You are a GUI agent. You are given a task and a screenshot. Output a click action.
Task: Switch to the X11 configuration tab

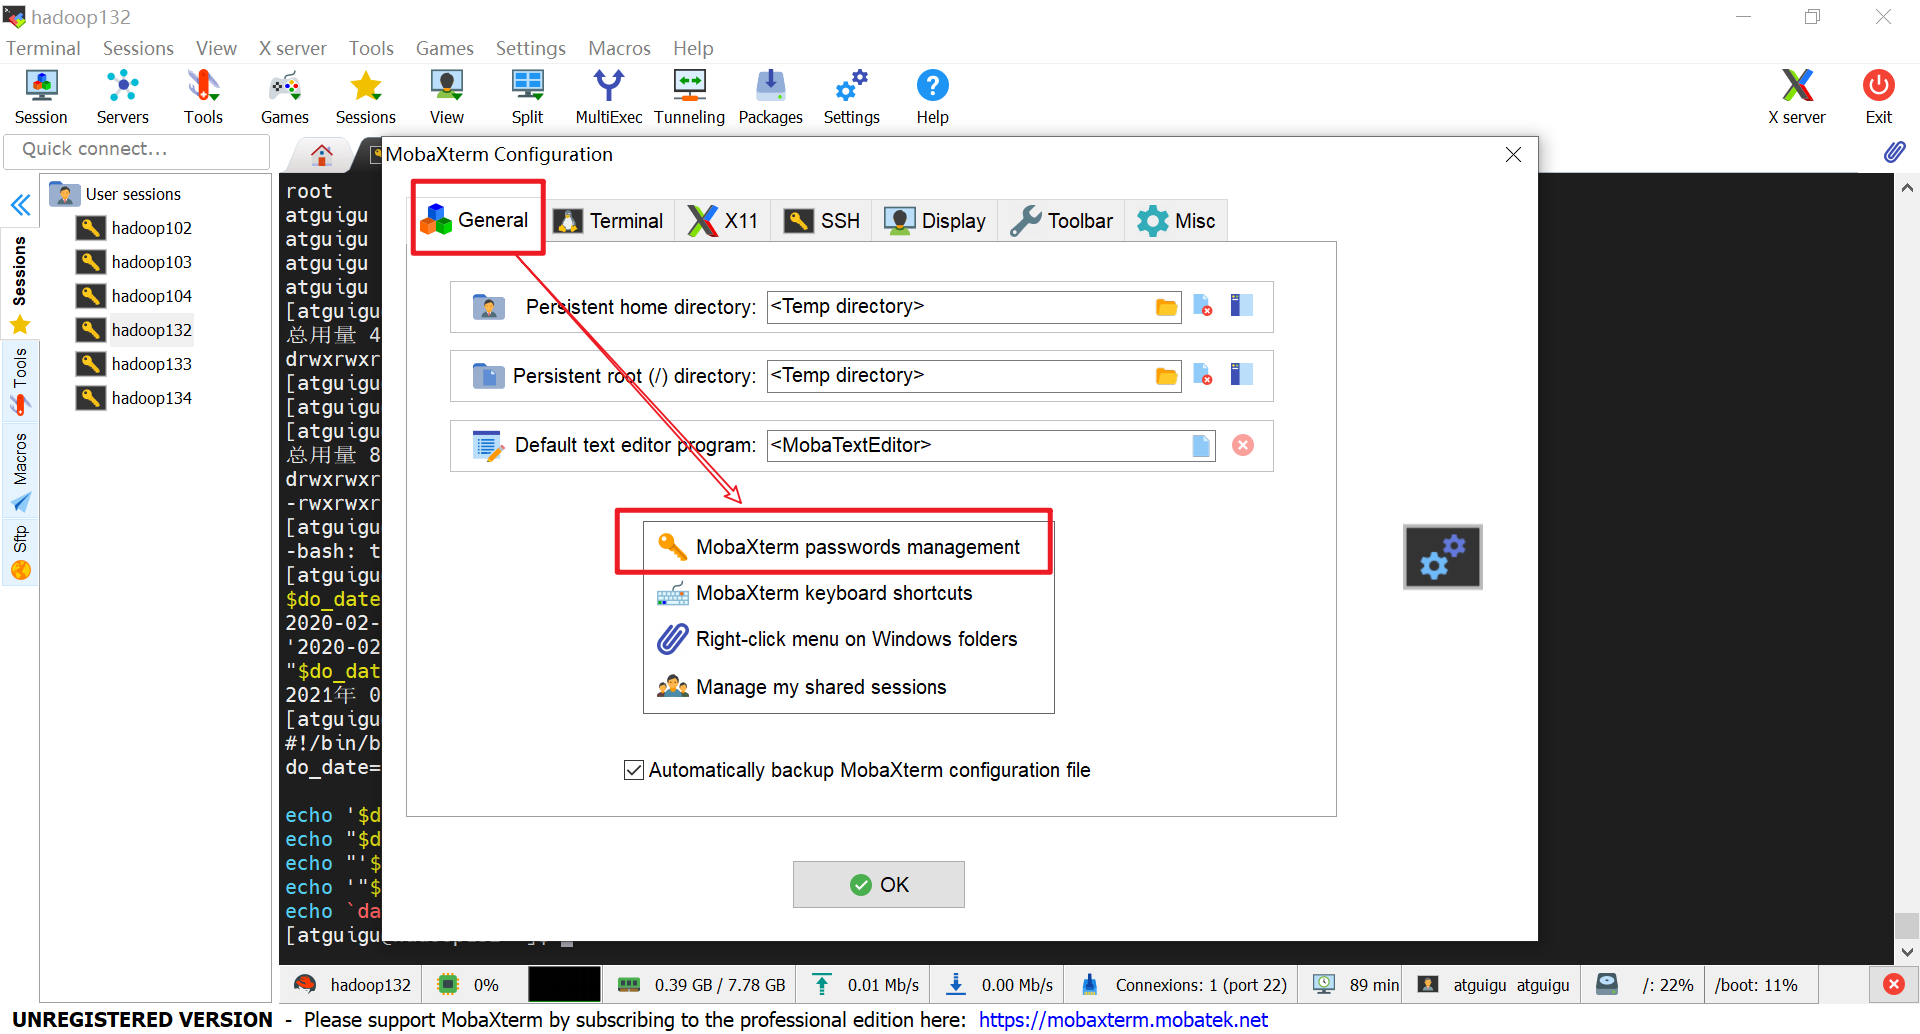click(723, 221)
